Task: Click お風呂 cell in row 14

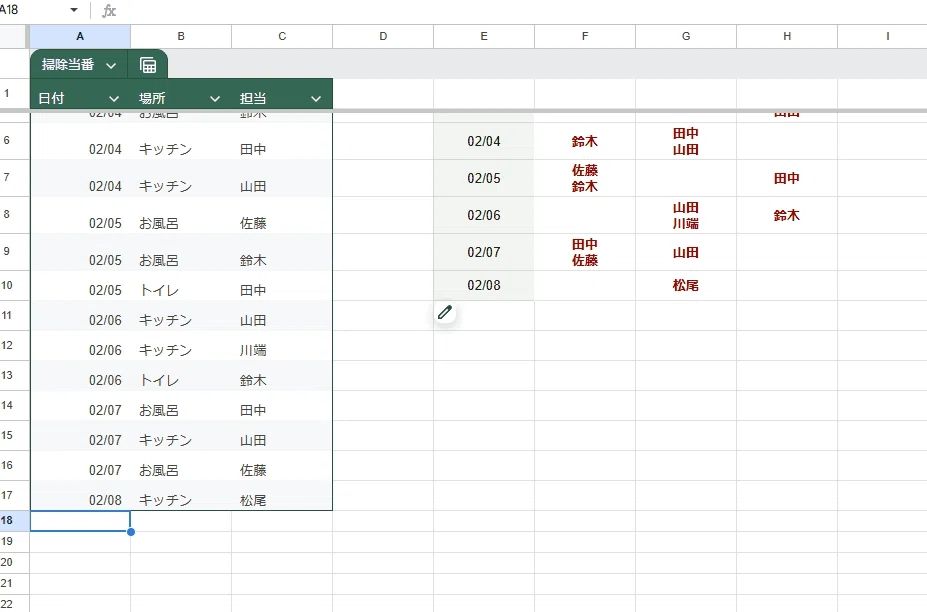Action: [181, 406]
